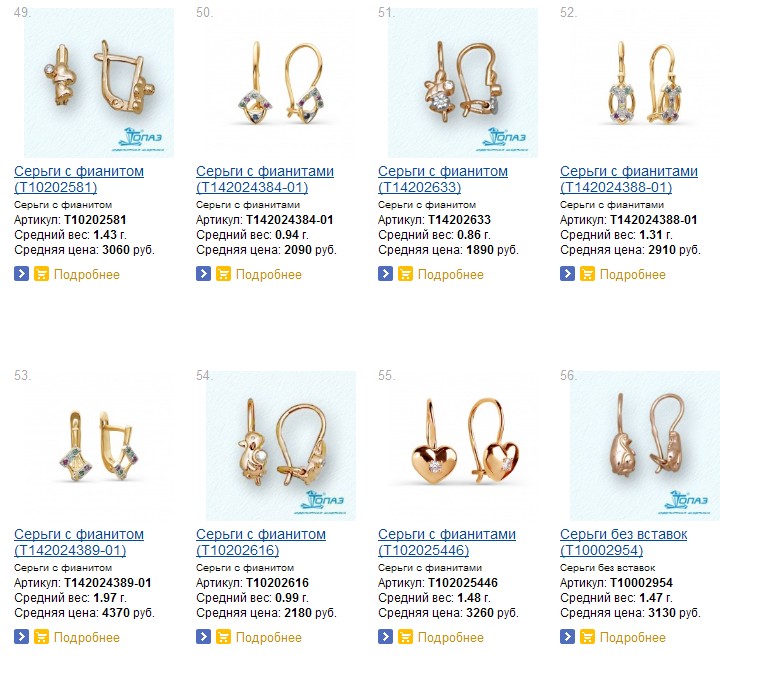Click the cart icon under item T10202581

click(x=41, y=274)
